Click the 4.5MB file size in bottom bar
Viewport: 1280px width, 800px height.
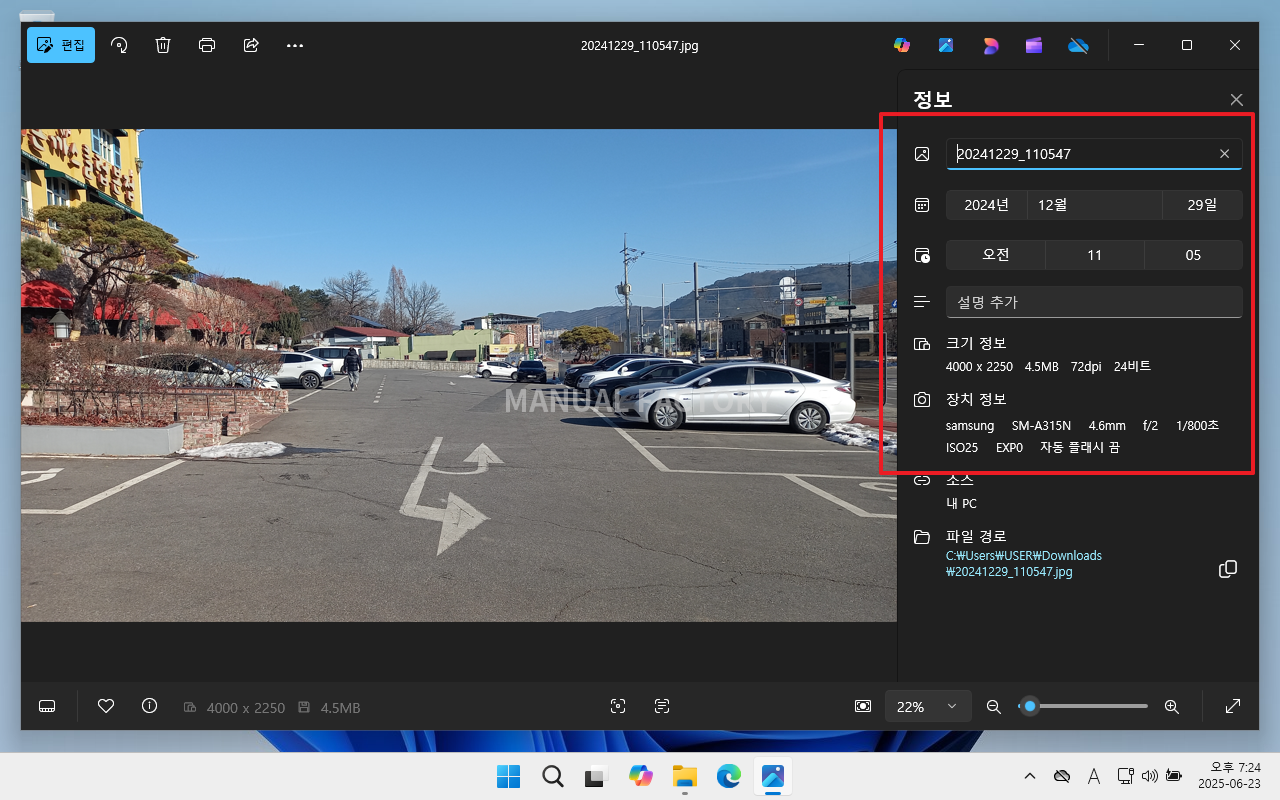coord(340,708)
